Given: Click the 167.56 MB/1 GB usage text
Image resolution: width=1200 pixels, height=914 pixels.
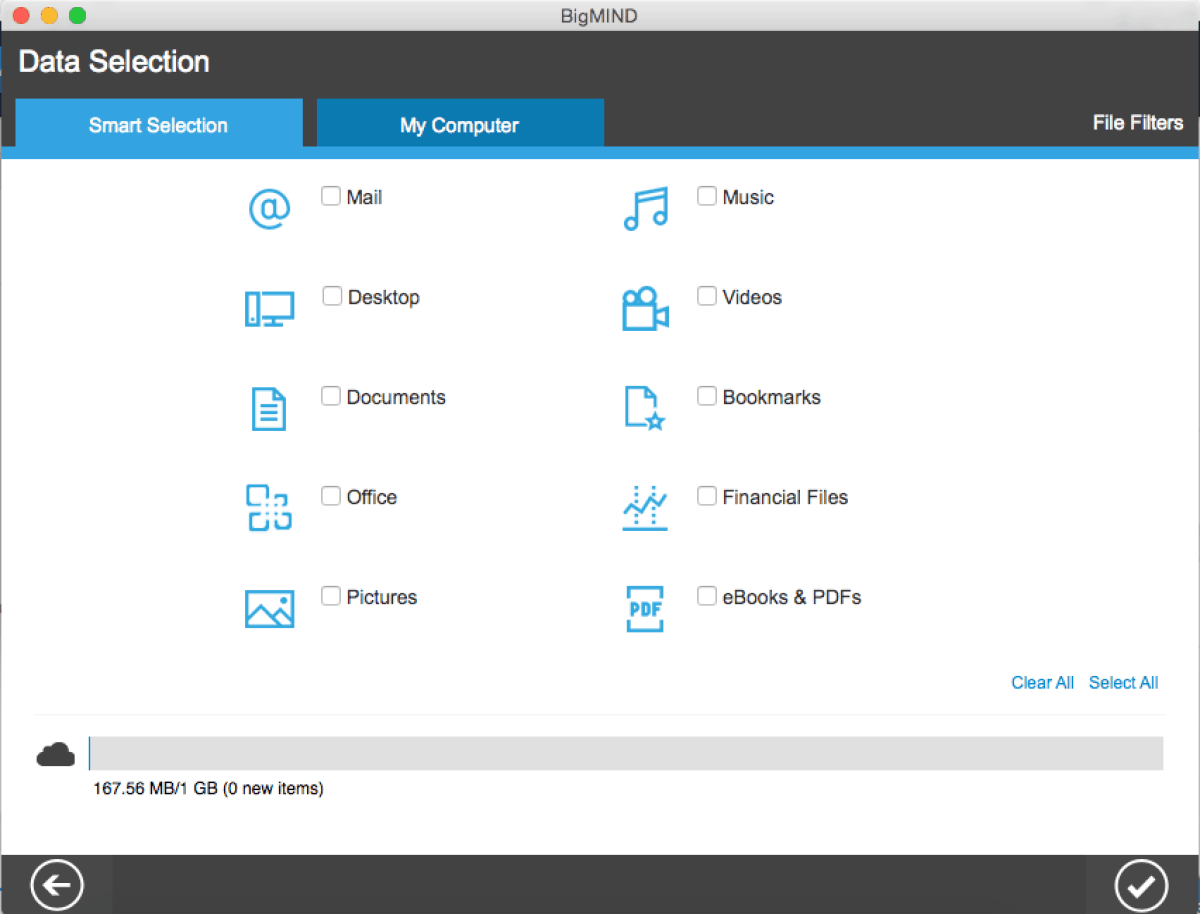Looking at the screenshot, I should point(208,789).
